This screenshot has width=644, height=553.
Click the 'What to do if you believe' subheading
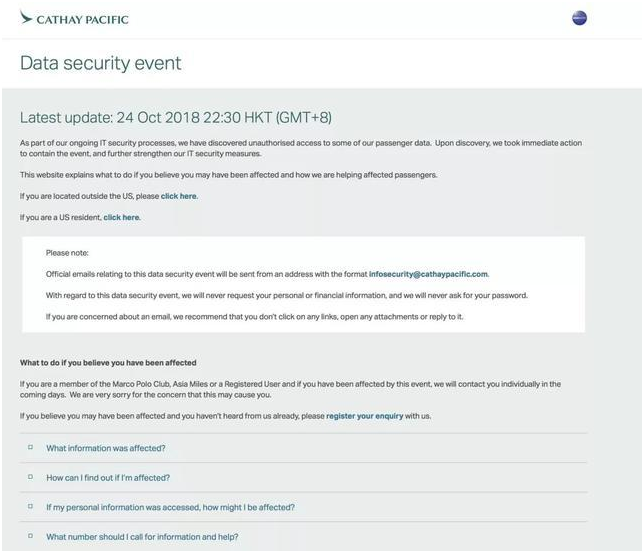[108, 362]
